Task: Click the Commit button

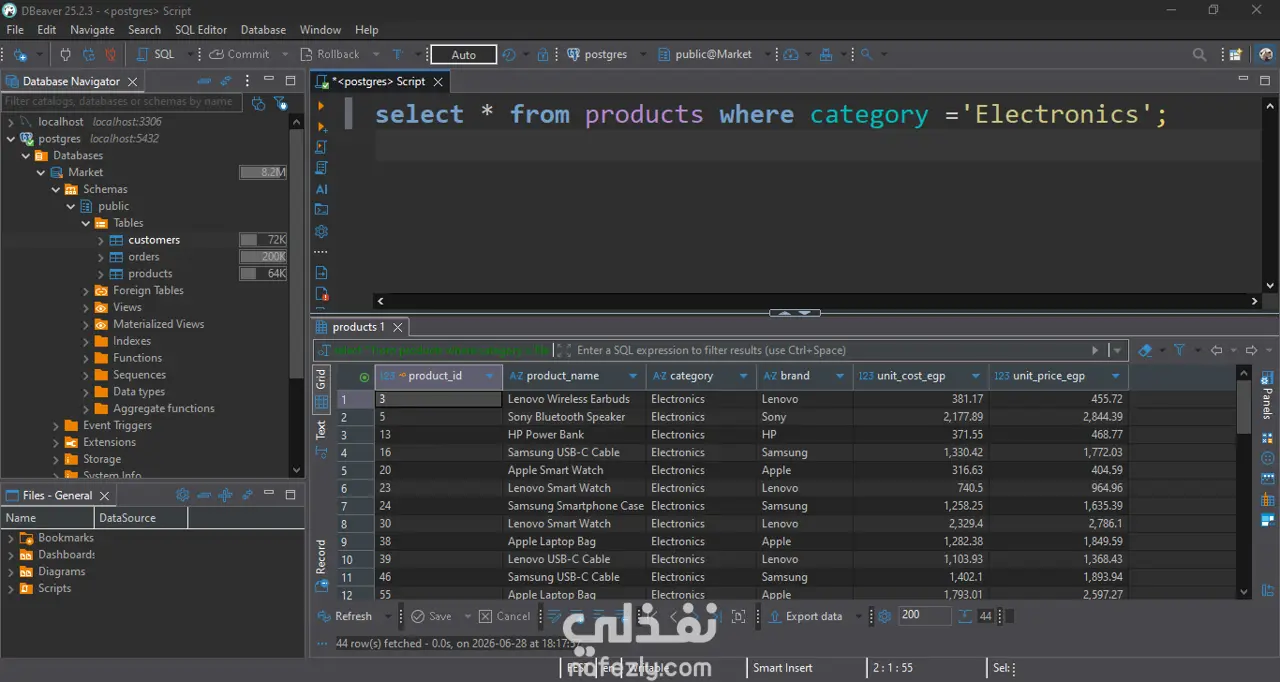Action: click(x=239, y=55)
